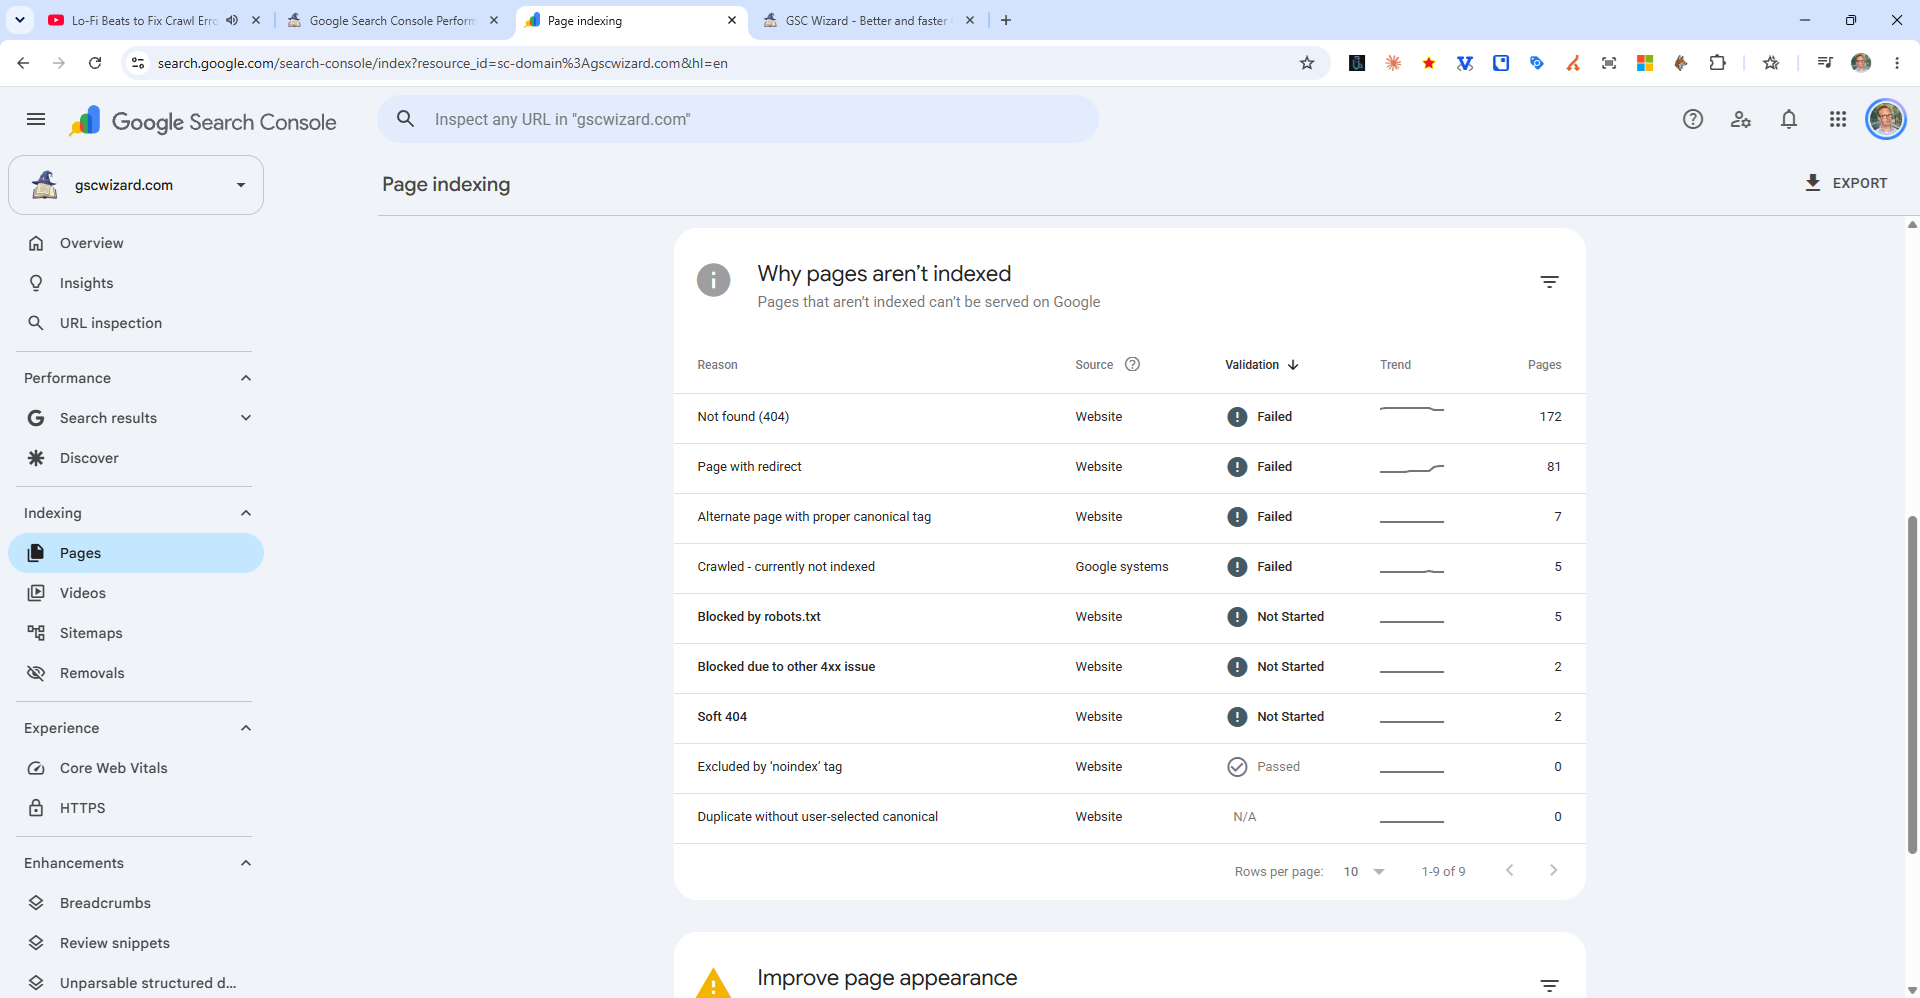Click the search magnifier in the inspect bar

click(405, 119)
